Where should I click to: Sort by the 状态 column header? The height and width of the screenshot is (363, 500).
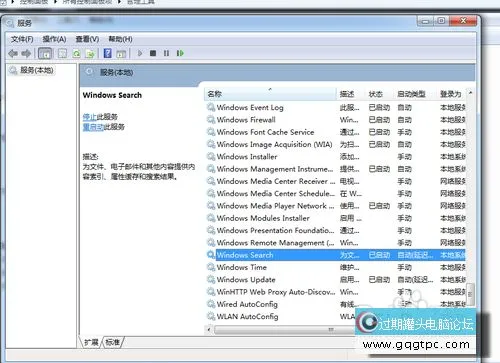pyautogui.click(x=380, y=94)
